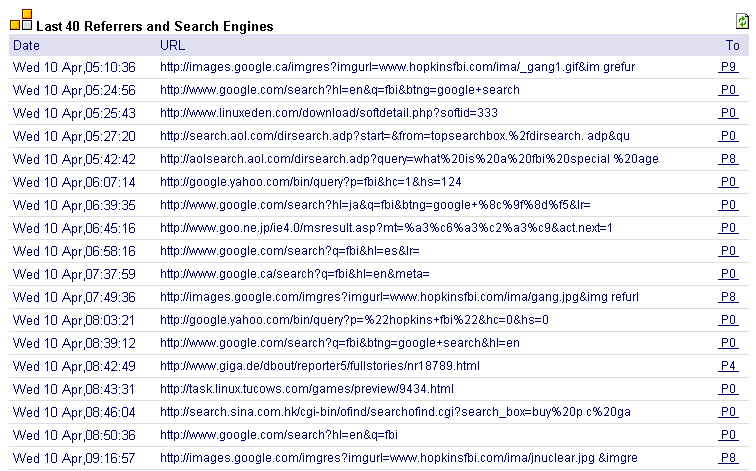This screenshot has width=756, height=471.
Task: Open P8 link for the 07:49:36 entry
Action: point(728,297)
